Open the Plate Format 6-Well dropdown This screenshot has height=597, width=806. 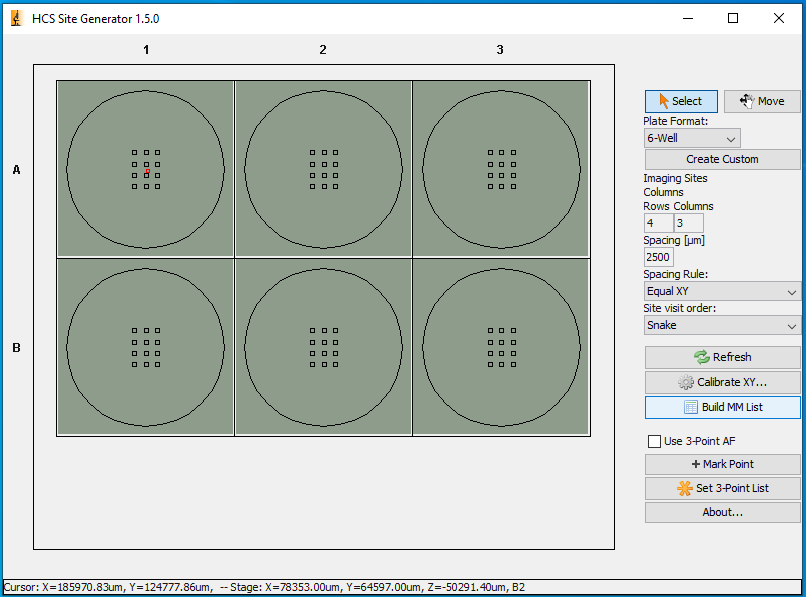(692, 138)
